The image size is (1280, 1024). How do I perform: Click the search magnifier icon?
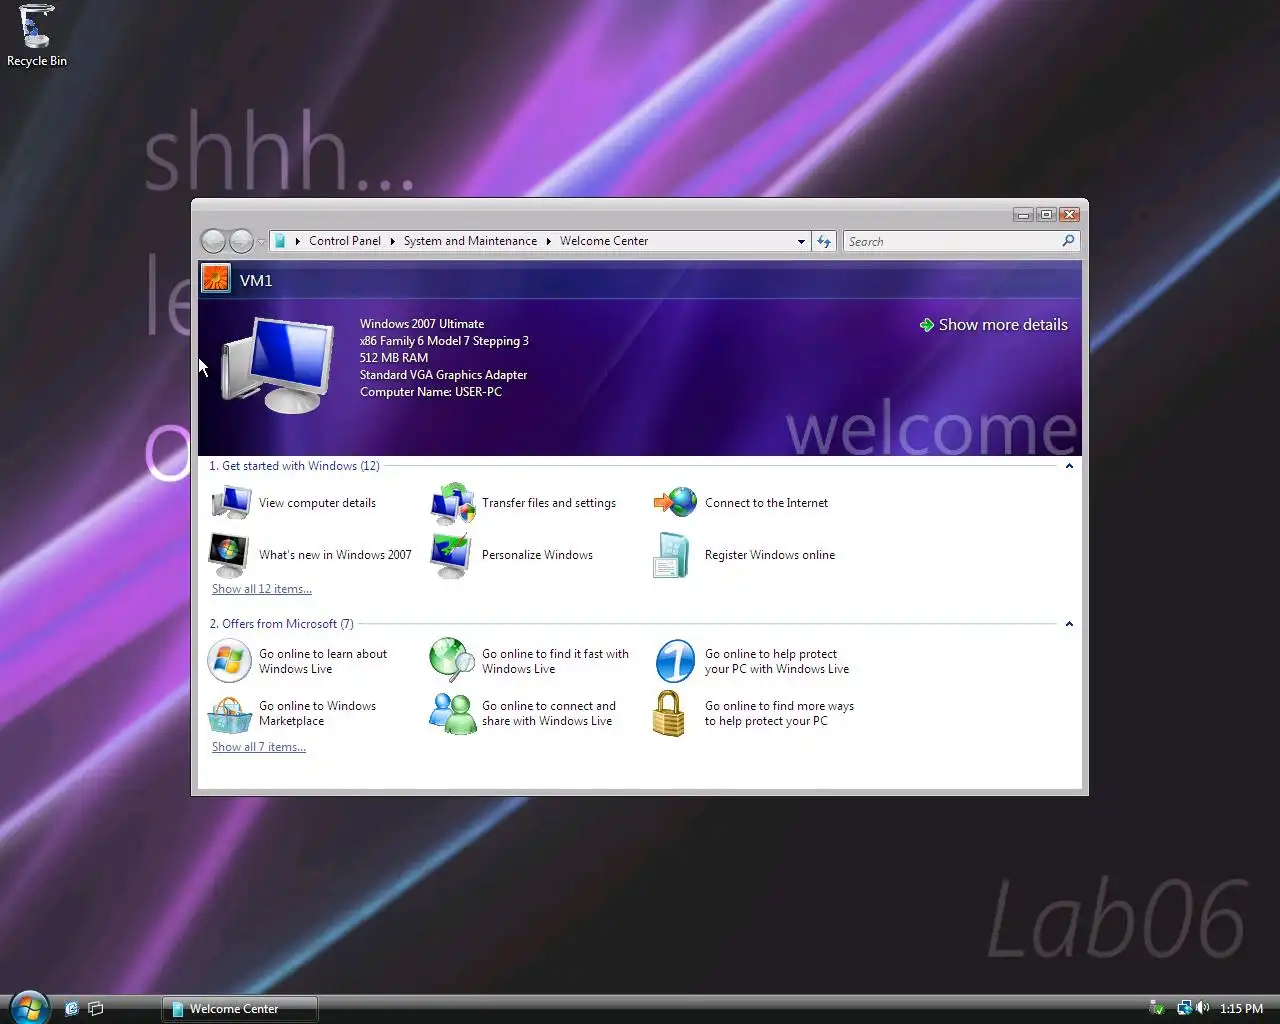[1068, 241]
